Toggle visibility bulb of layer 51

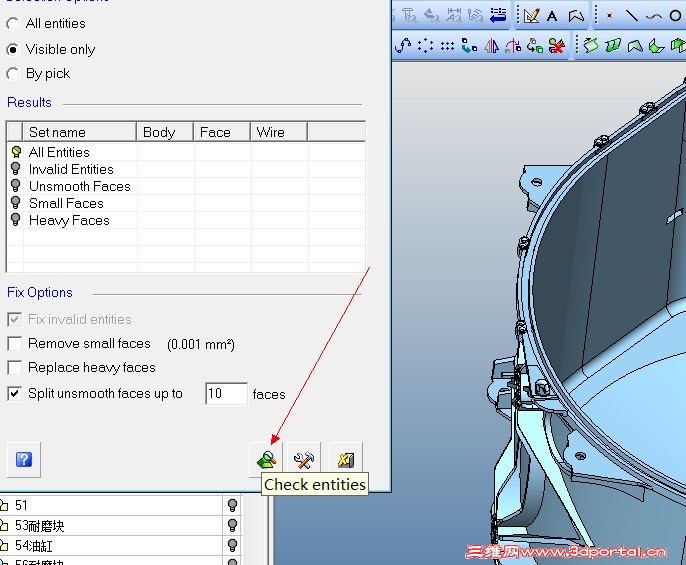[232, 505]
